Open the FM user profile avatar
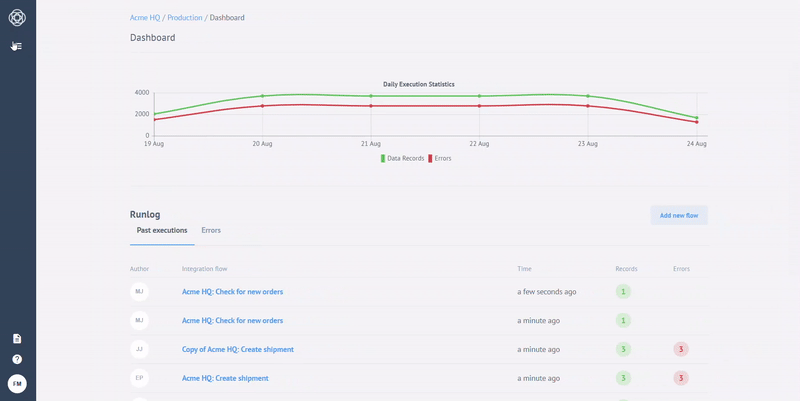 (17, 384)
